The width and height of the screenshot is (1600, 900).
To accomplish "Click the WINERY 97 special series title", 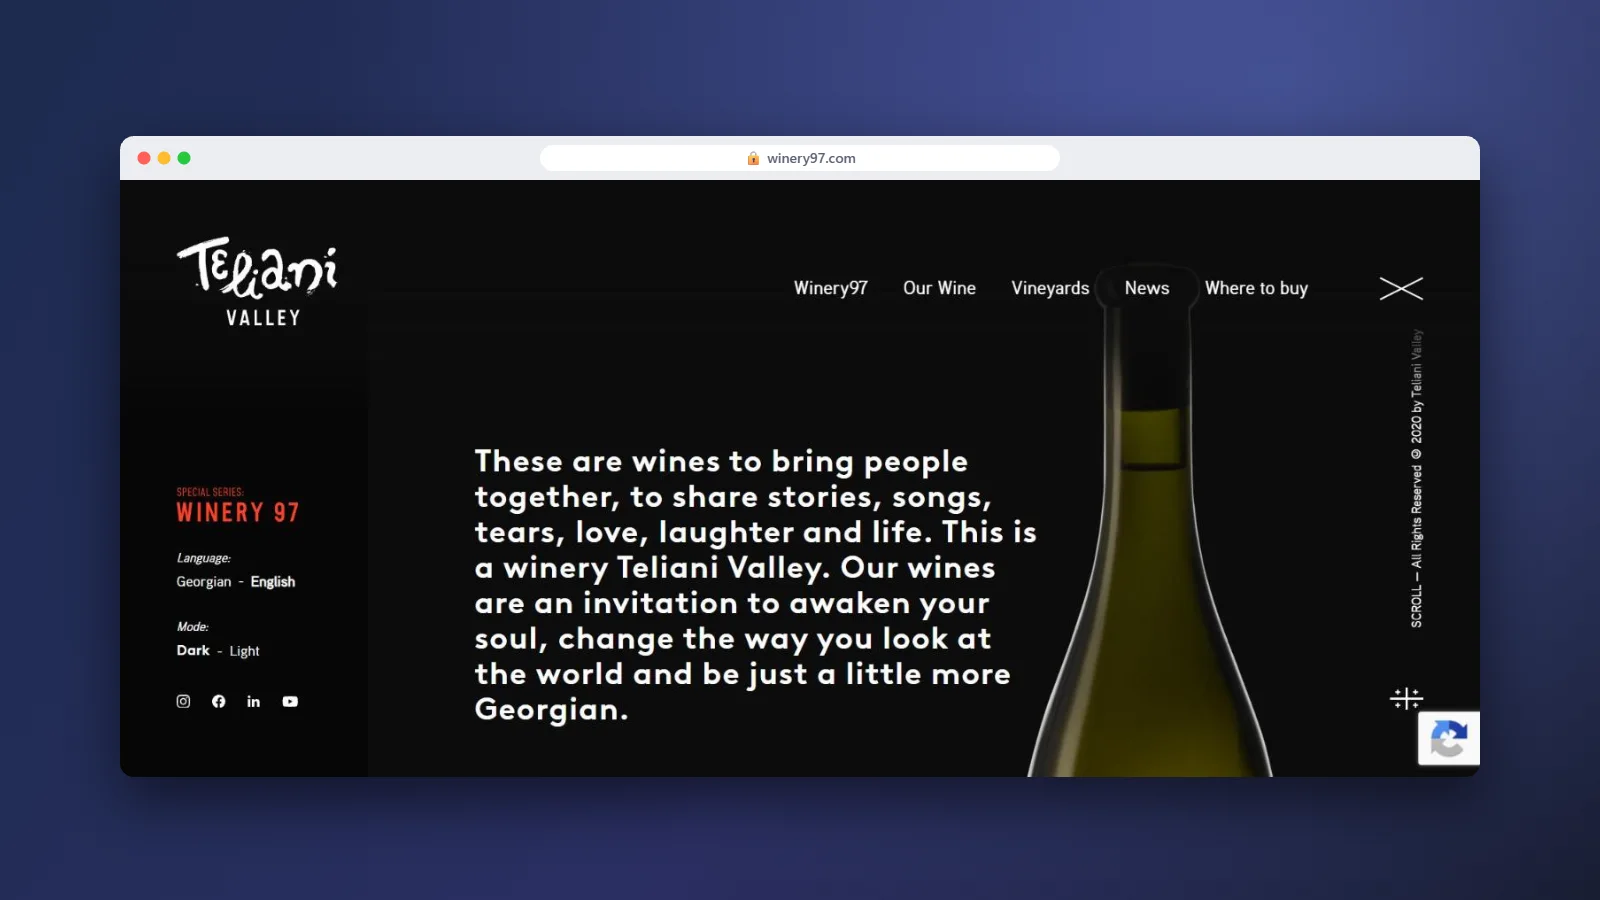I will [237, 512].
